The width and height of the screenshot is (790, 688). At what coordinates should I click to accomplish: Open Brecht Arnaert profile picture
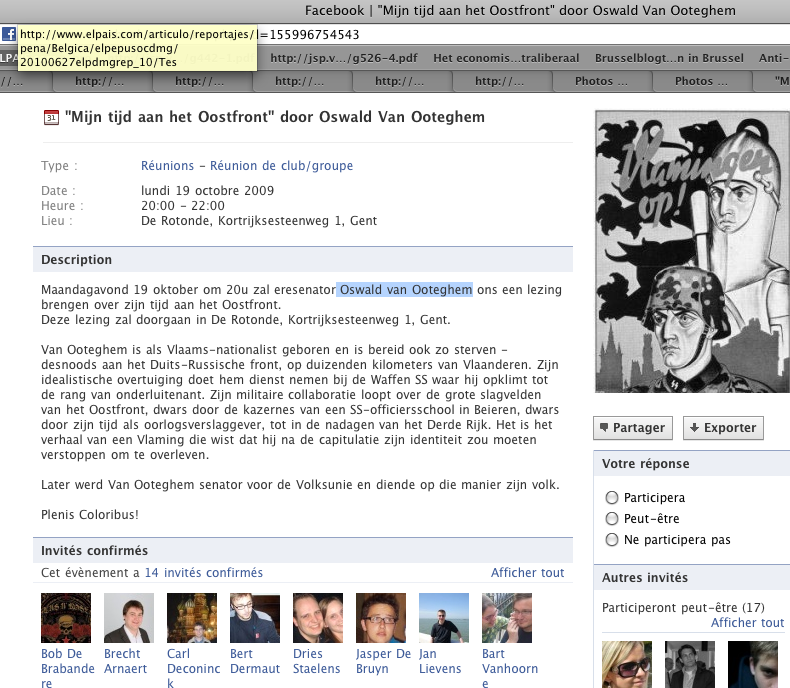tap(129, 618)
